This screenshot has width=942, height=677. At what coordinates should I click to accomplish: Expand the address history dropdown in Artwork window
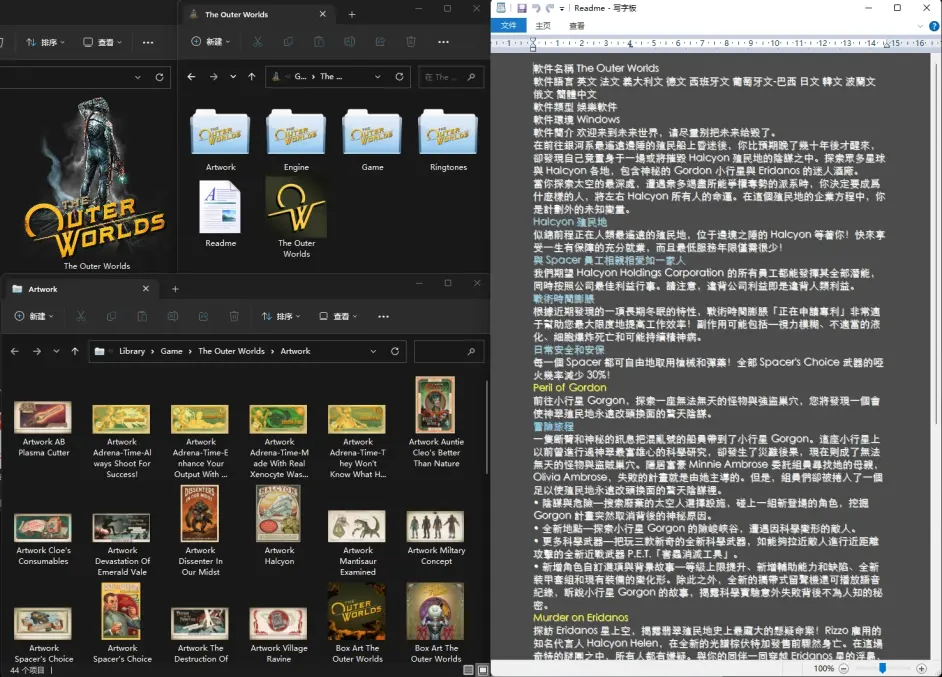[x=373, y=351]
